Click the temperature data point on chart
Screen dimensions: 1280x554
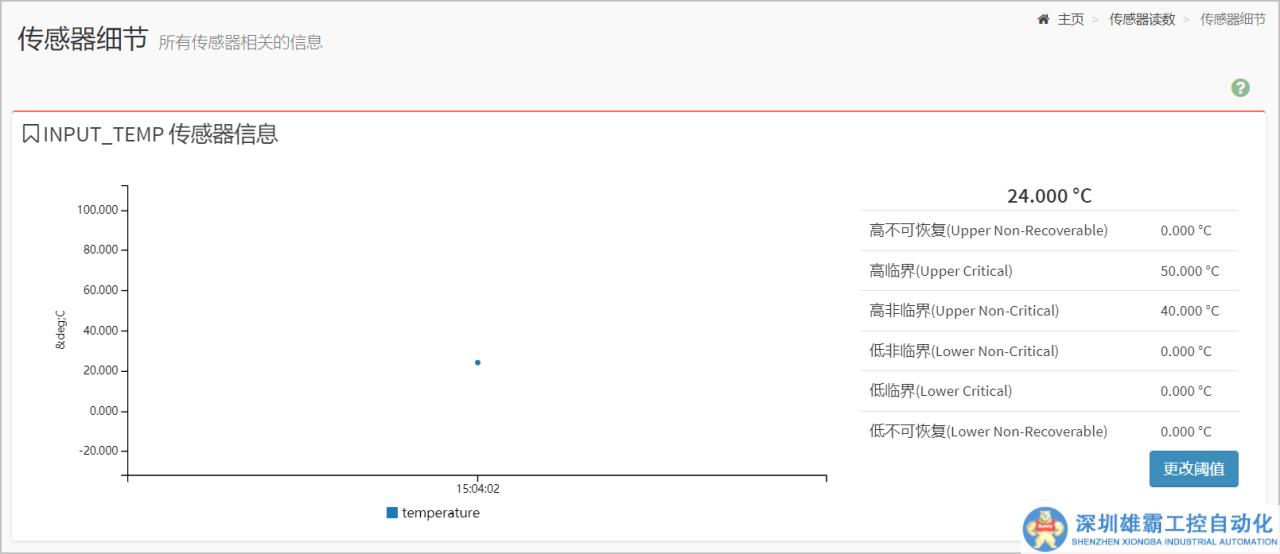[478, 362]
